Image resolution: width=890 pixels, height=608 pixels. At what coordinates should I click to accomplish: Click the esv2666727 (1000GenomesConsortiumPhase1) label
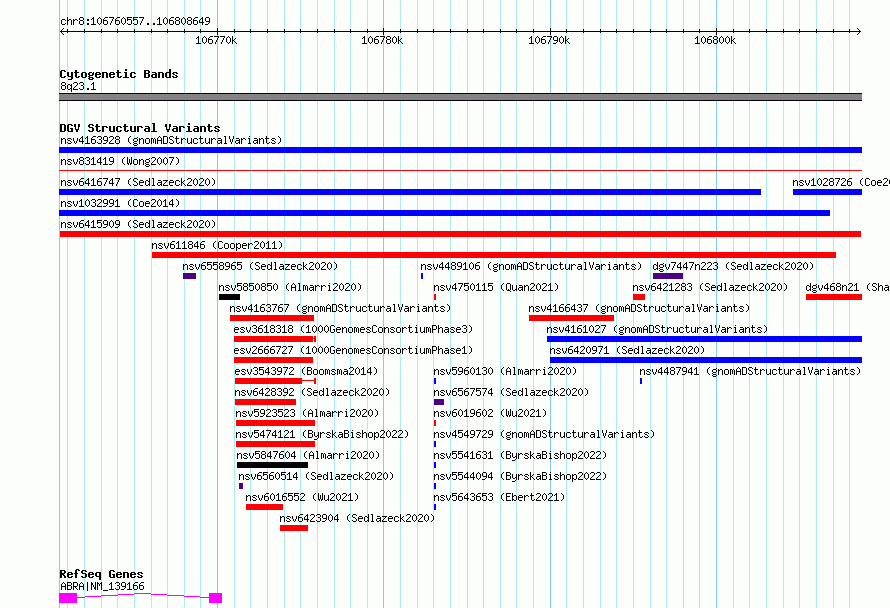coord(353,350)
